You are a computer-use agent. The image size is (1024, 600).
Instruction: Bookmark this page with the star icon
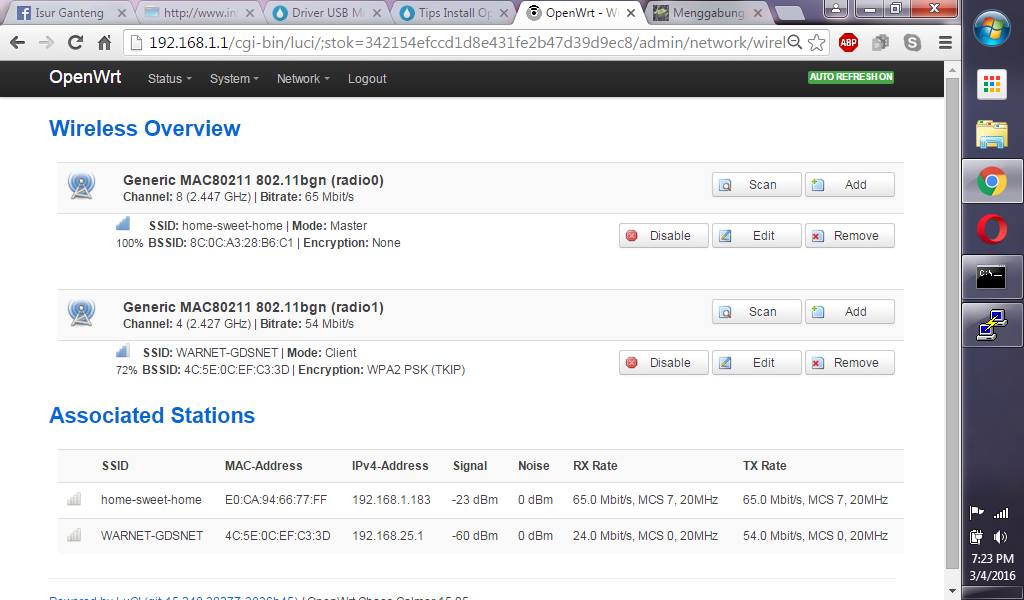816,43
